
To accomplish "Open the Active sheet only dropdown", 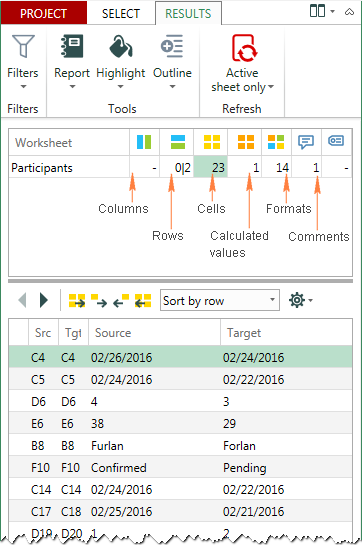I will click(x=271, y=87).
